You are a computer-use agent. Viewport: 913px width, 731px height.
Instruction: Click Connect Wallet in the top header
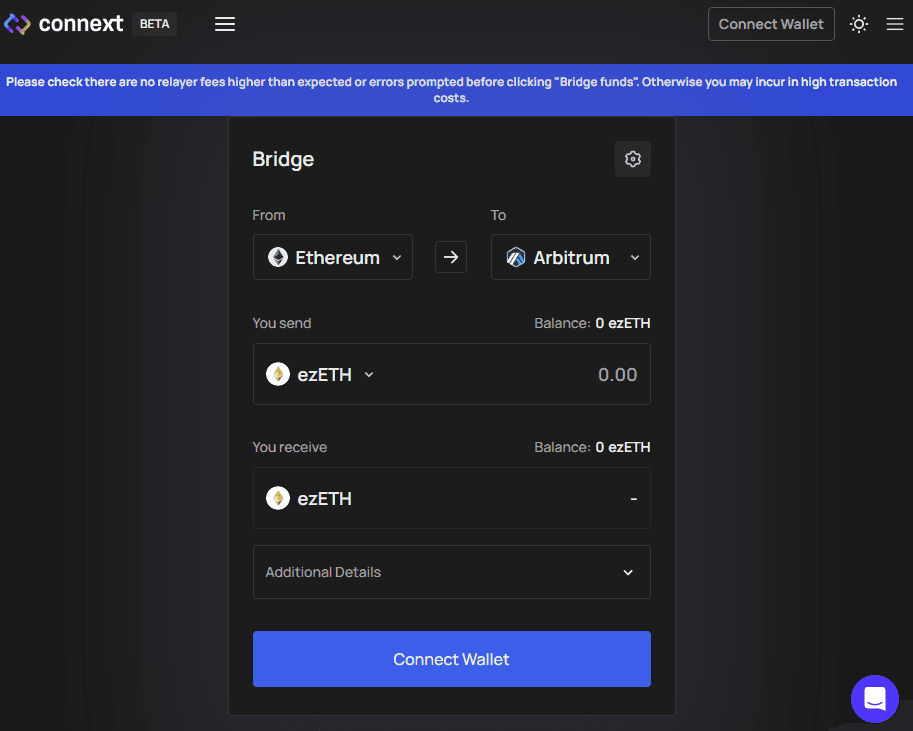click(770, 24)
